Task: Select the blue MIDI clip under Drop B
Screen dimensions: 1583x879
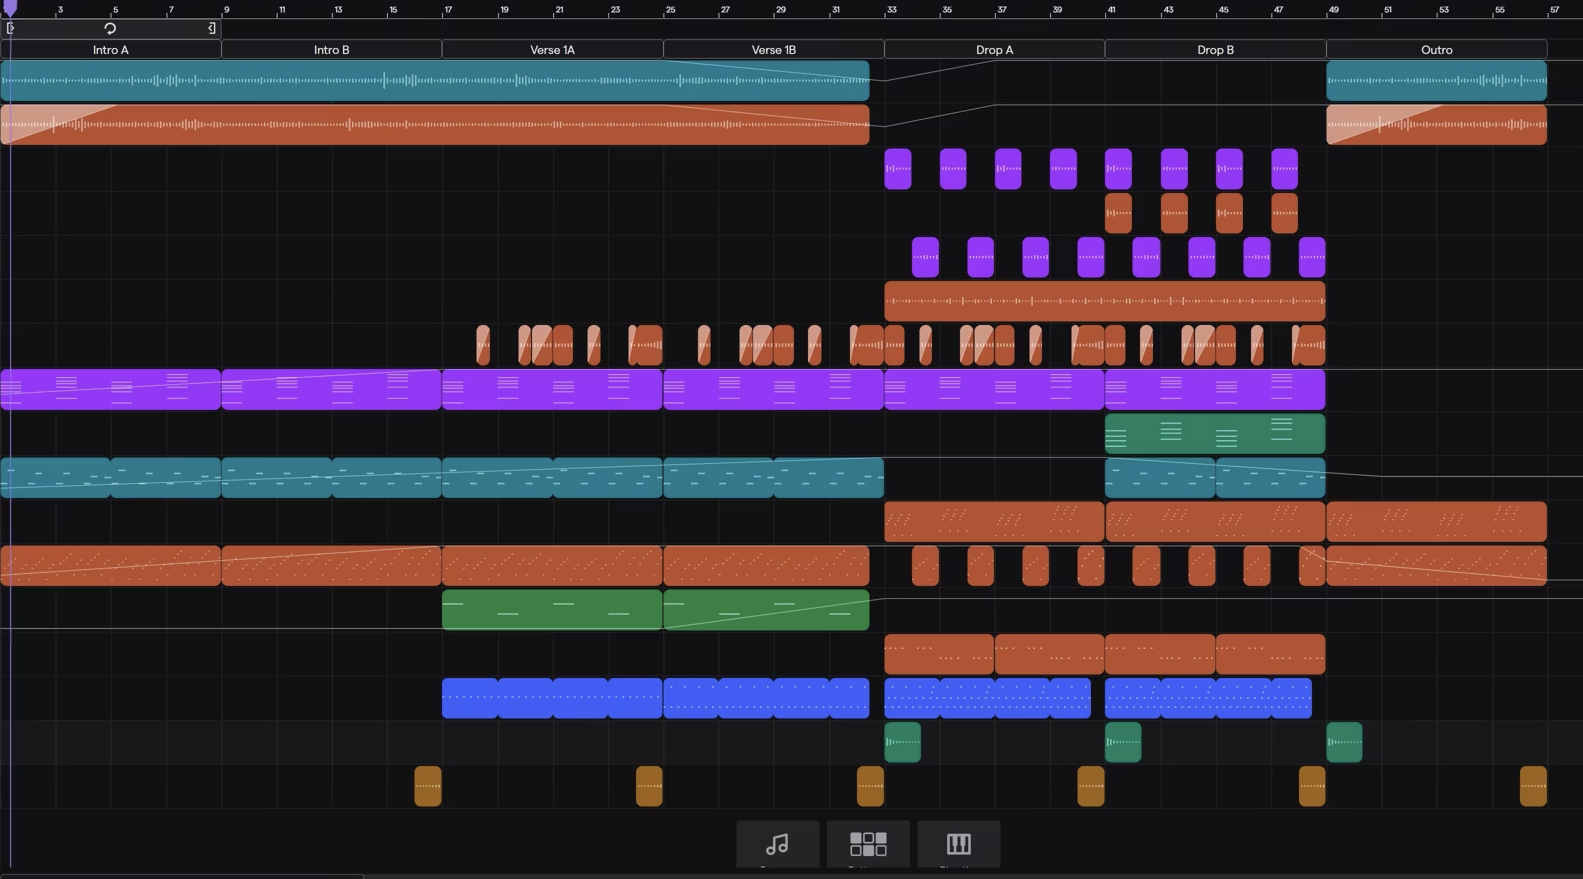Action: 1208,698
